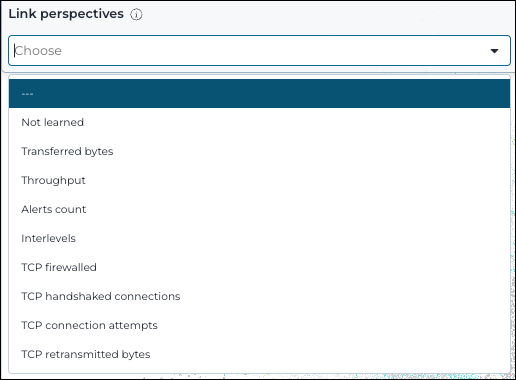
Task: Select 'TCP retransmitted bytes'
Action: (x=259, y=354)
